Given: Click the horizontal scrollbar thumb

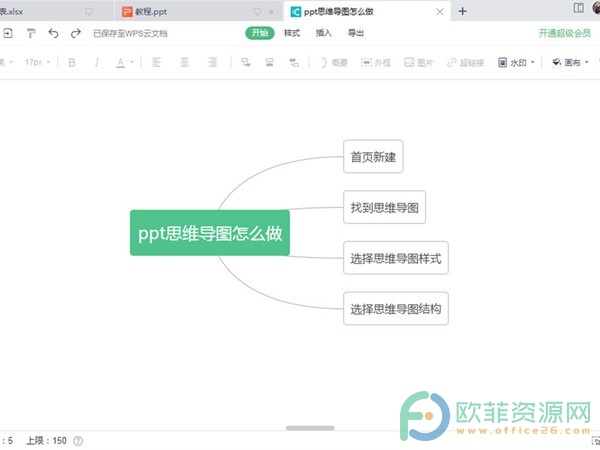Looking at the screenshot, I should pyautogui.click(x=310, y=428).
